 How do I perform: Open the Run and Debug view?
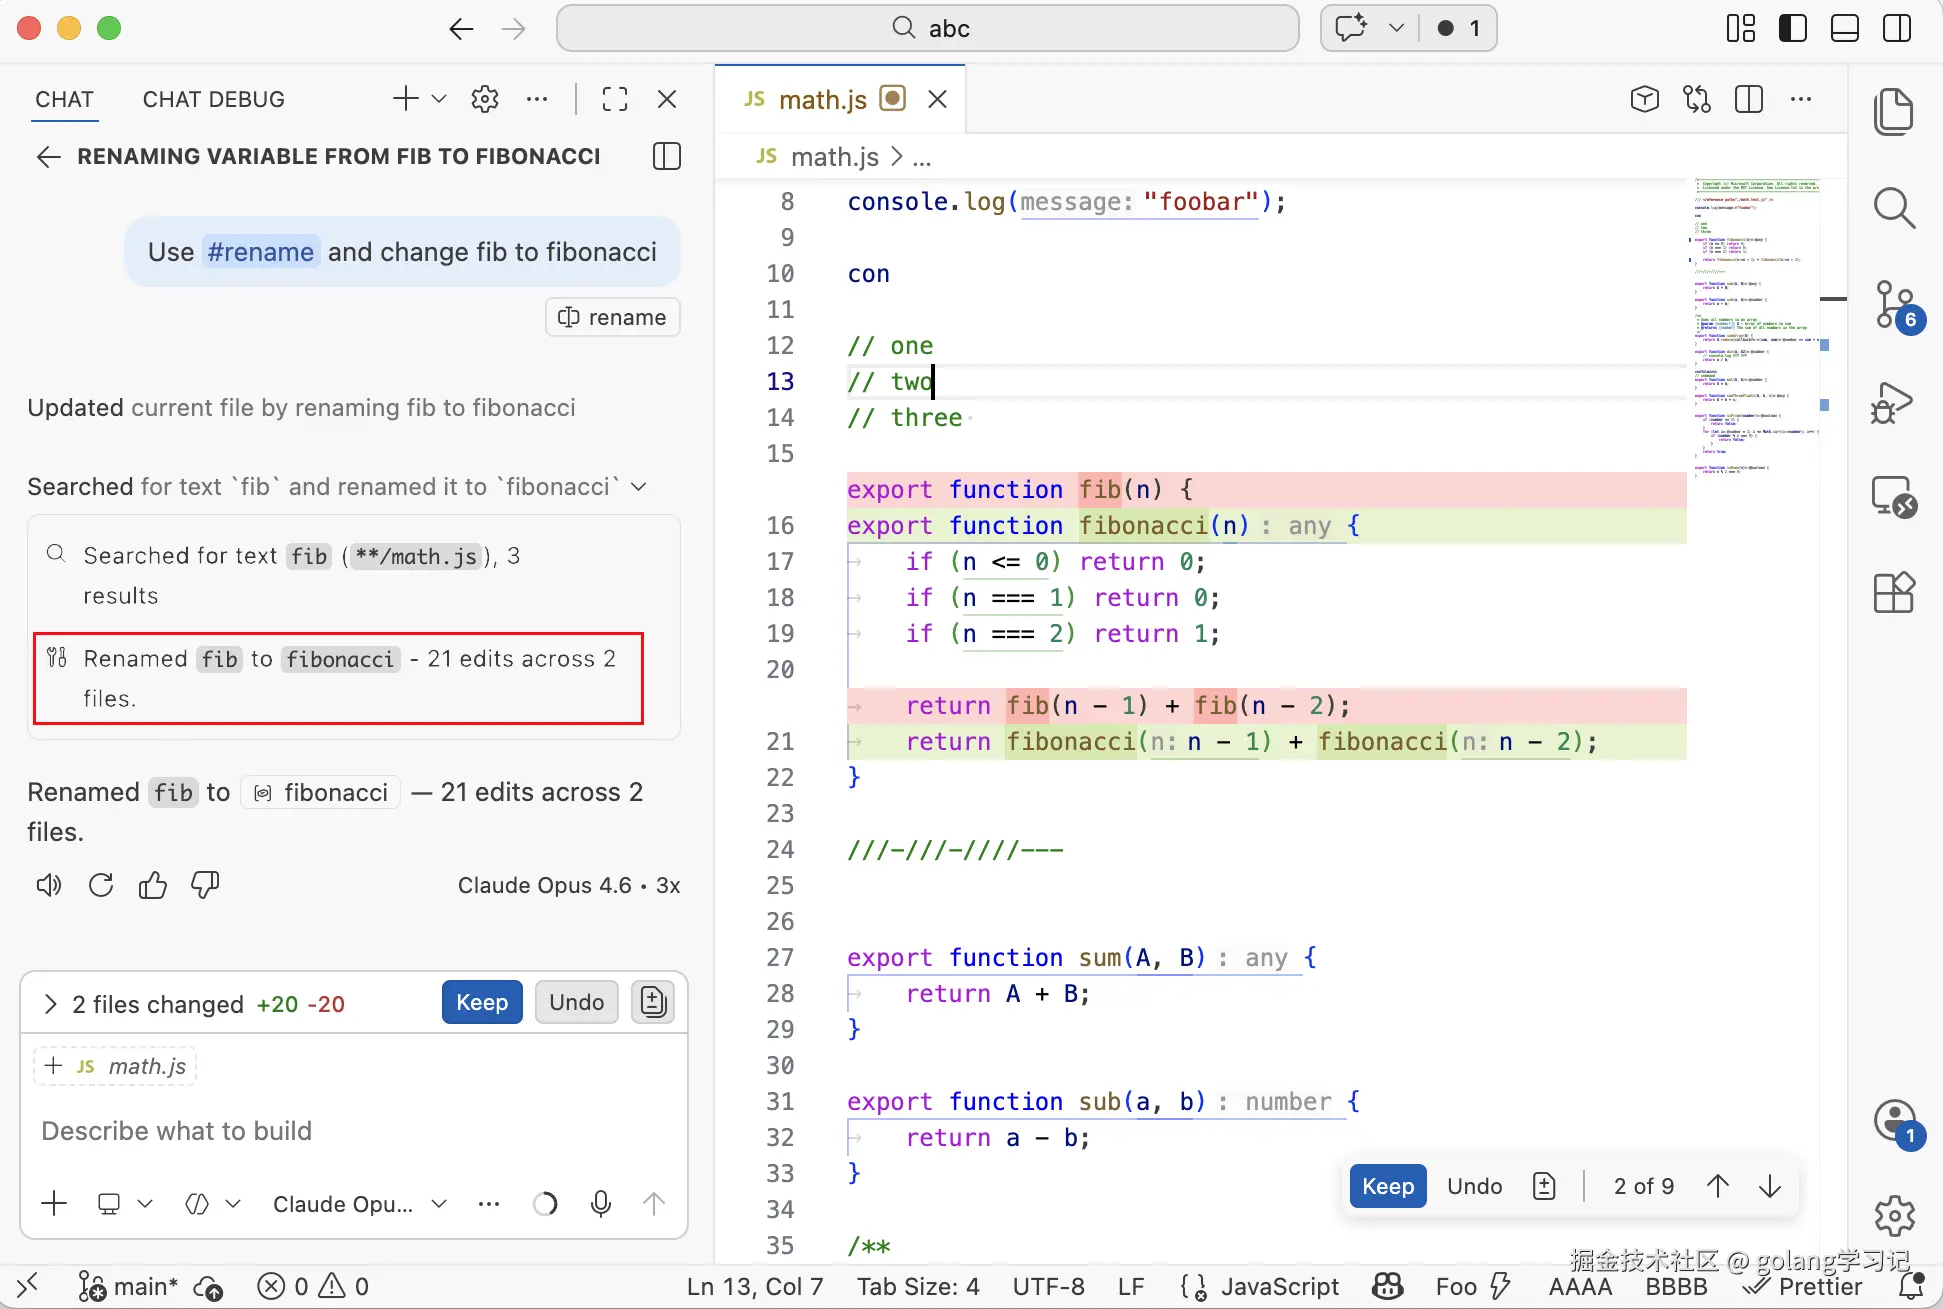point(1893,403)
